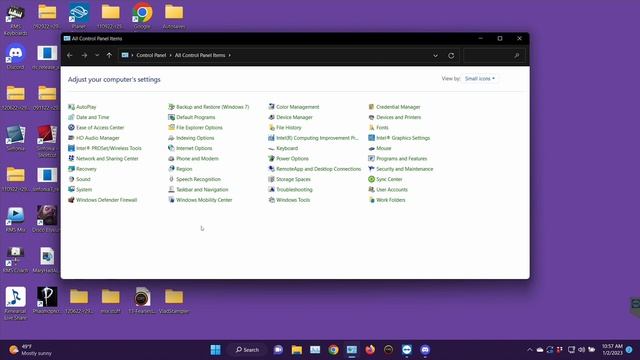Open Network and Sharing Center icon

[71, 158]
